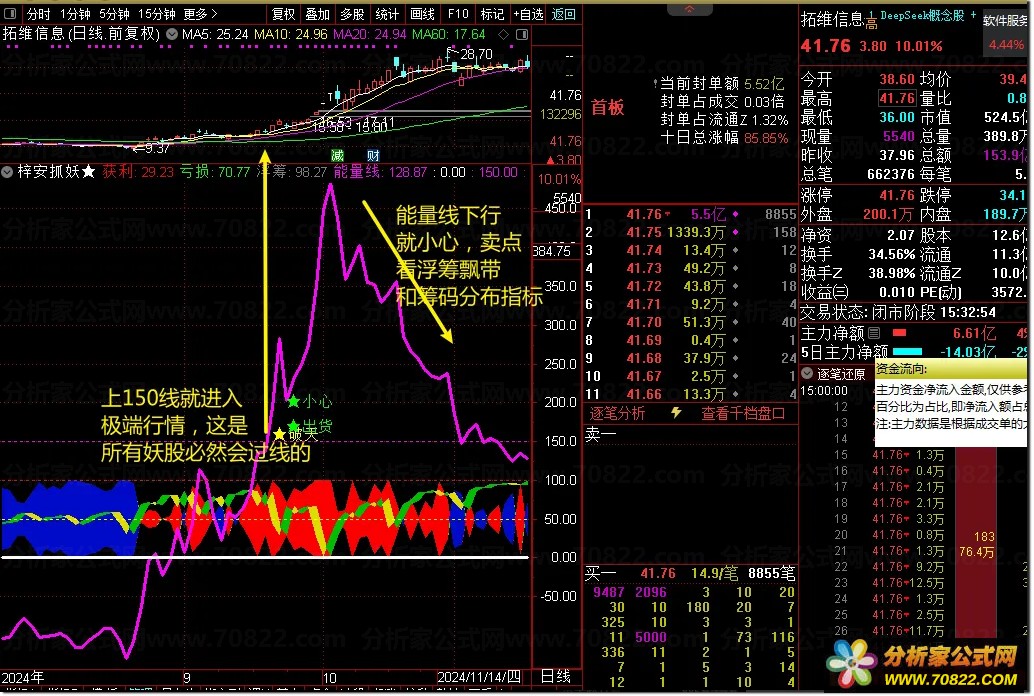The height and width of the screenshot is (696, 1034).
Task: Click the 买一 bid price row
Action: point(690,573)
